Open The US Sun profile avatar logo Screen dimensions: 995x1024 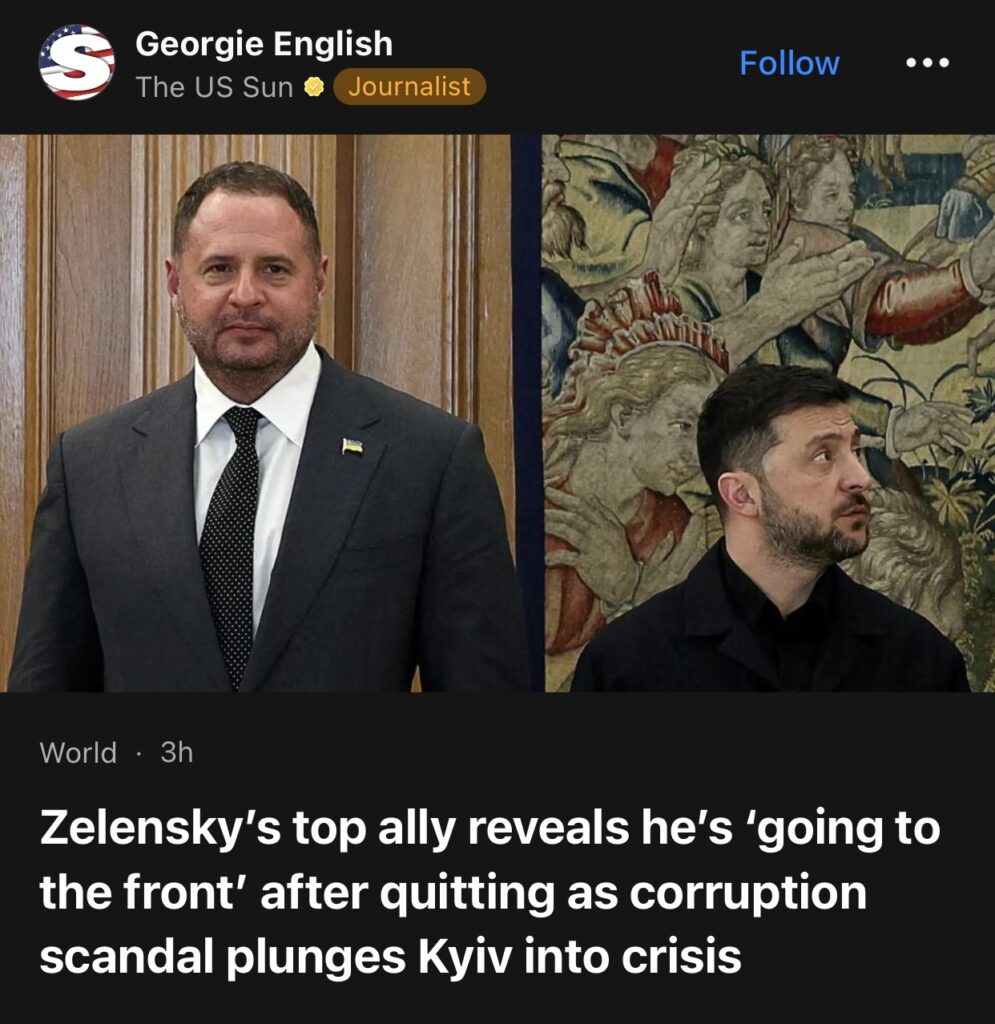click(x=76, y=63)
